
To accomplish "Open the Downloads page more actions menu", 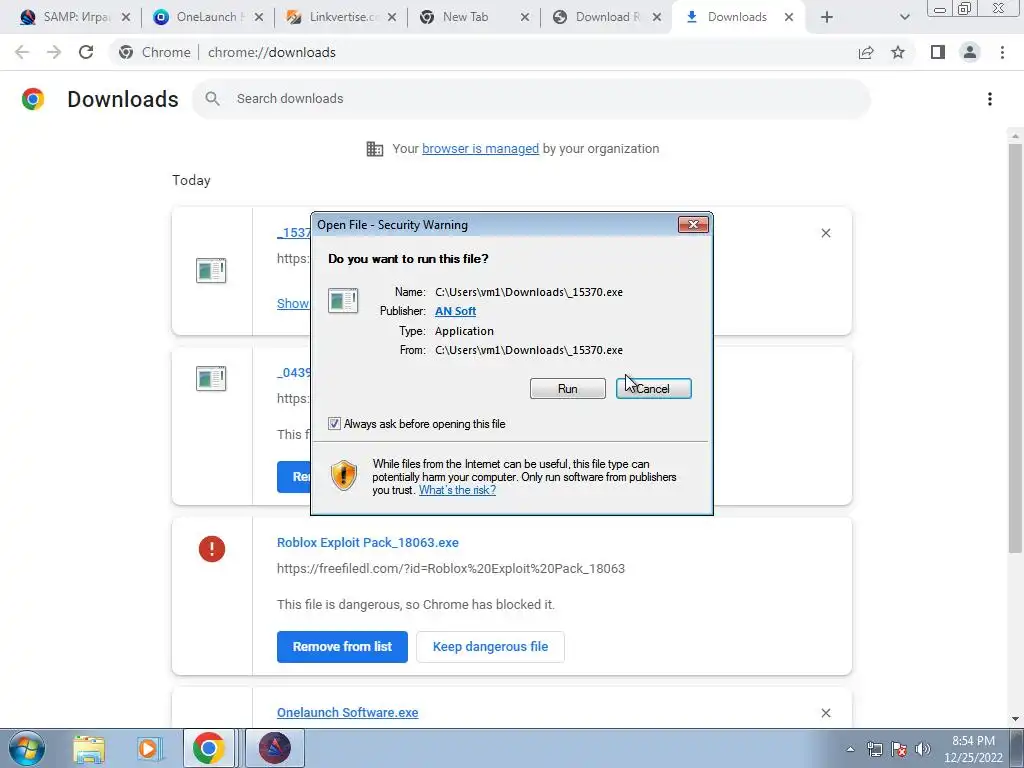I will [990, 99].
